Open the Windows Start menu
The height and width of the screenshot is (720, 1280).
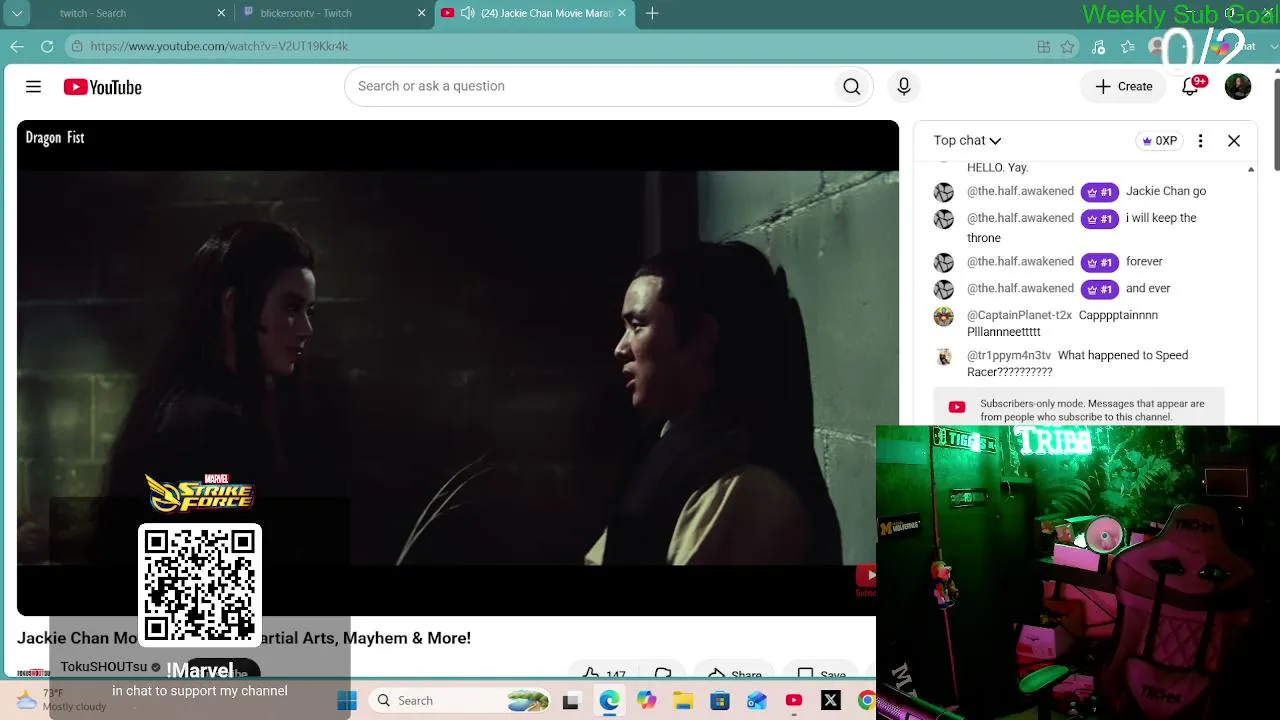point(347,701)
